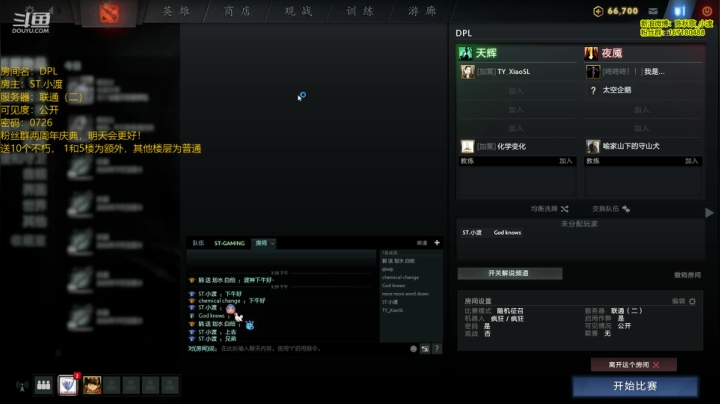Expand the right-side panel arrow
The height and width of the screenshot is (404, 720).
tap(709, 213)
